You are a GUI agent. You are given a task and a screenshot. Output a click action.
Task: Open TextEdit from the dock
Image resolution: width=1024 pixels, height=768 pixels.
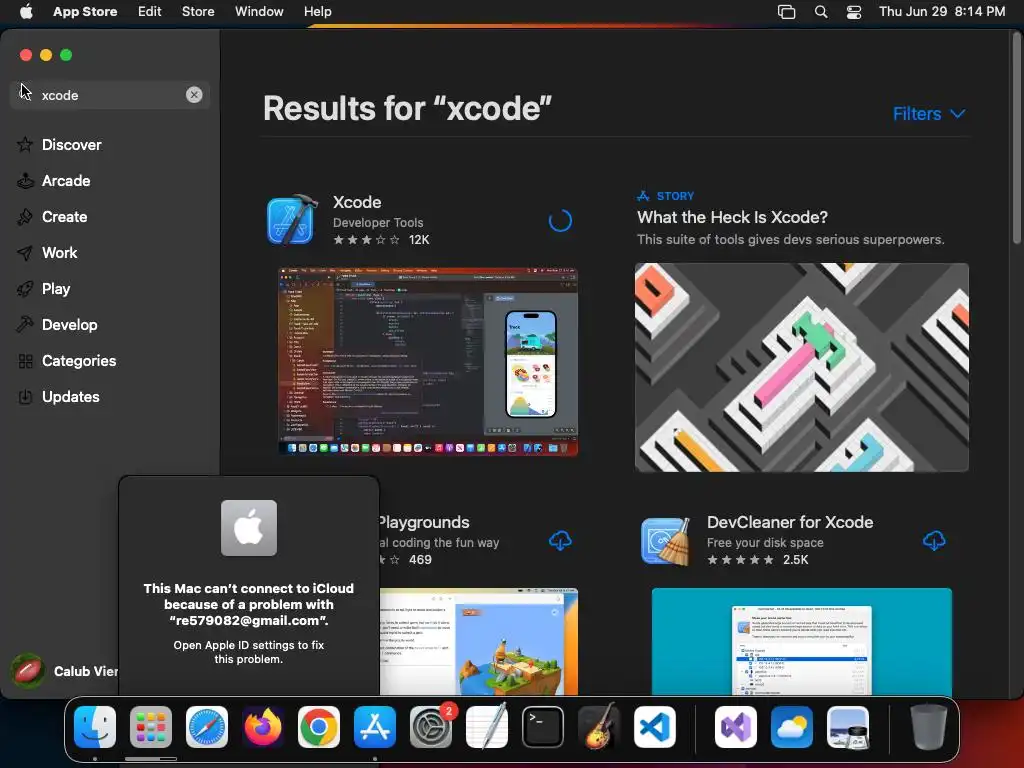click(487, 727)
